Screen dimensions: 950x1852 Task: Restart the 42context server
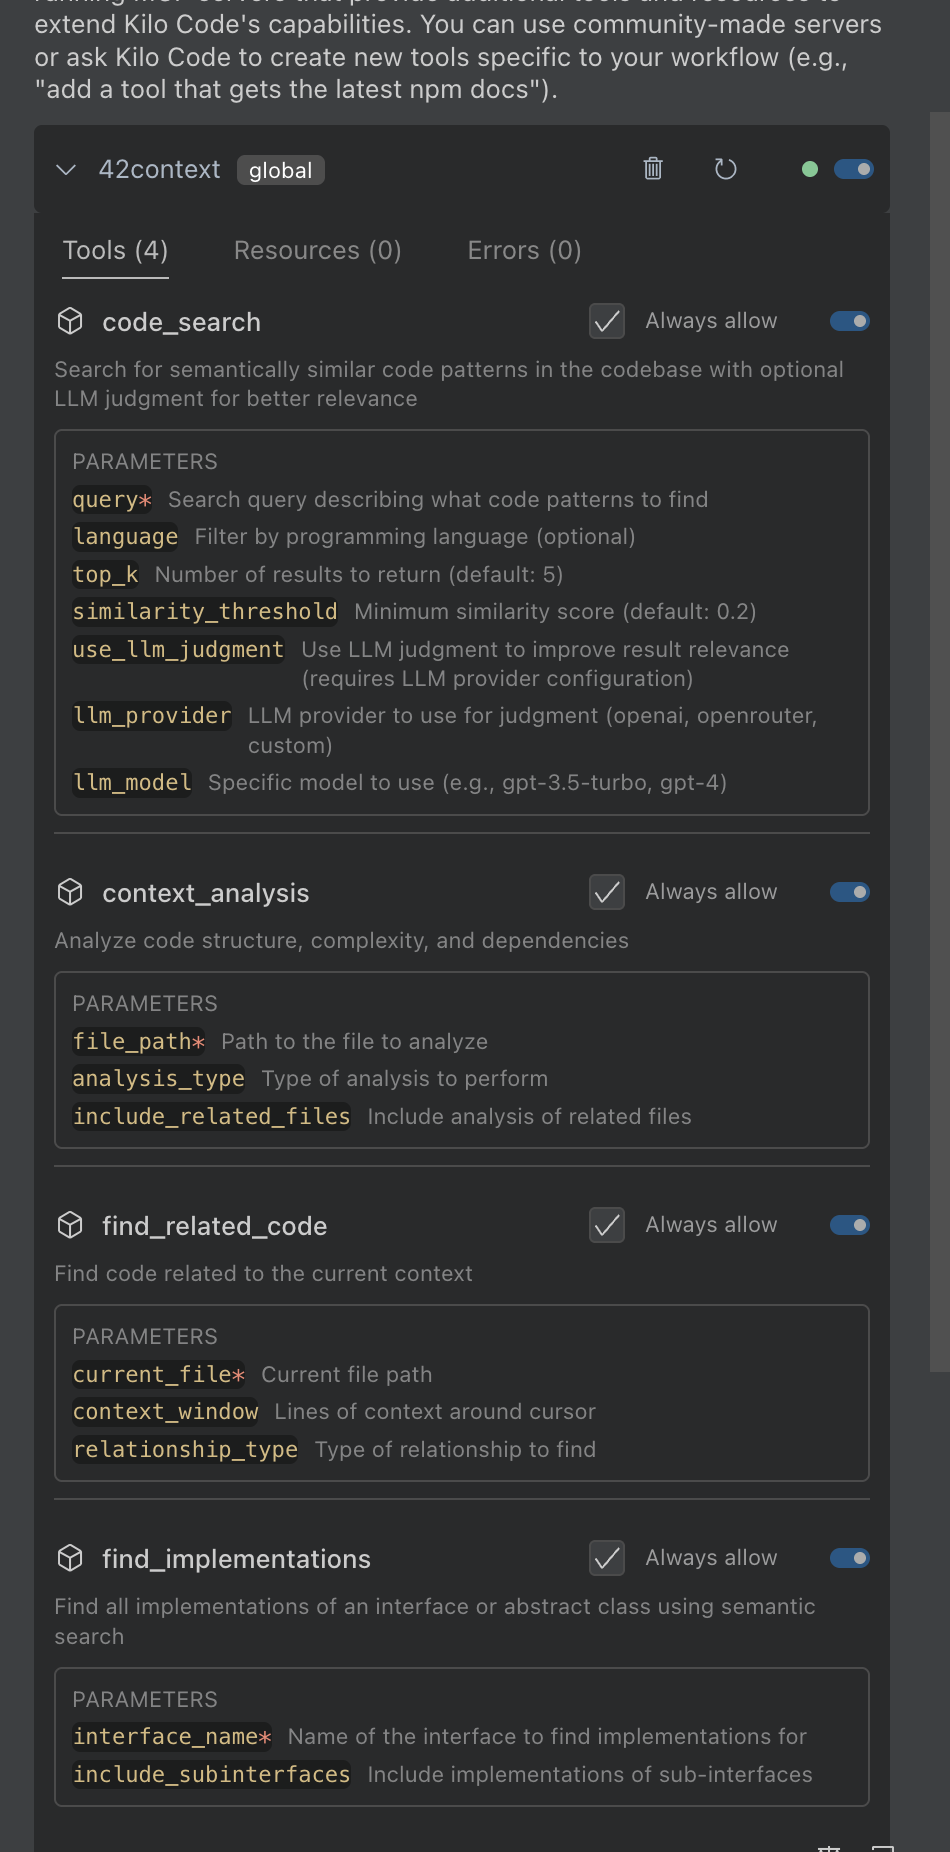726,169
